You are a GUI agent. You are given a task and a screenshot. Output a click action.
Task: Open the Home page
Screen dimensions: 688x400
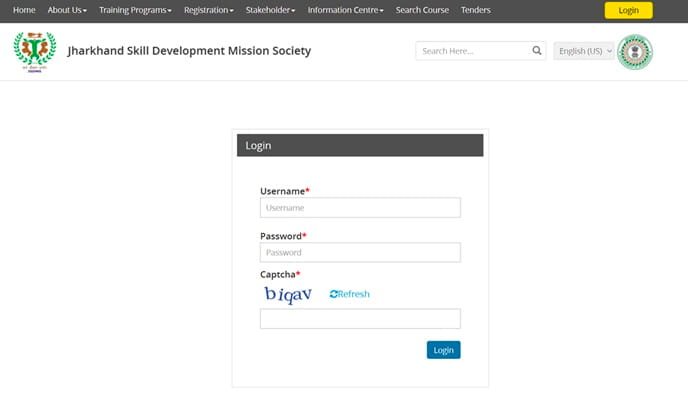coord(24,10)
